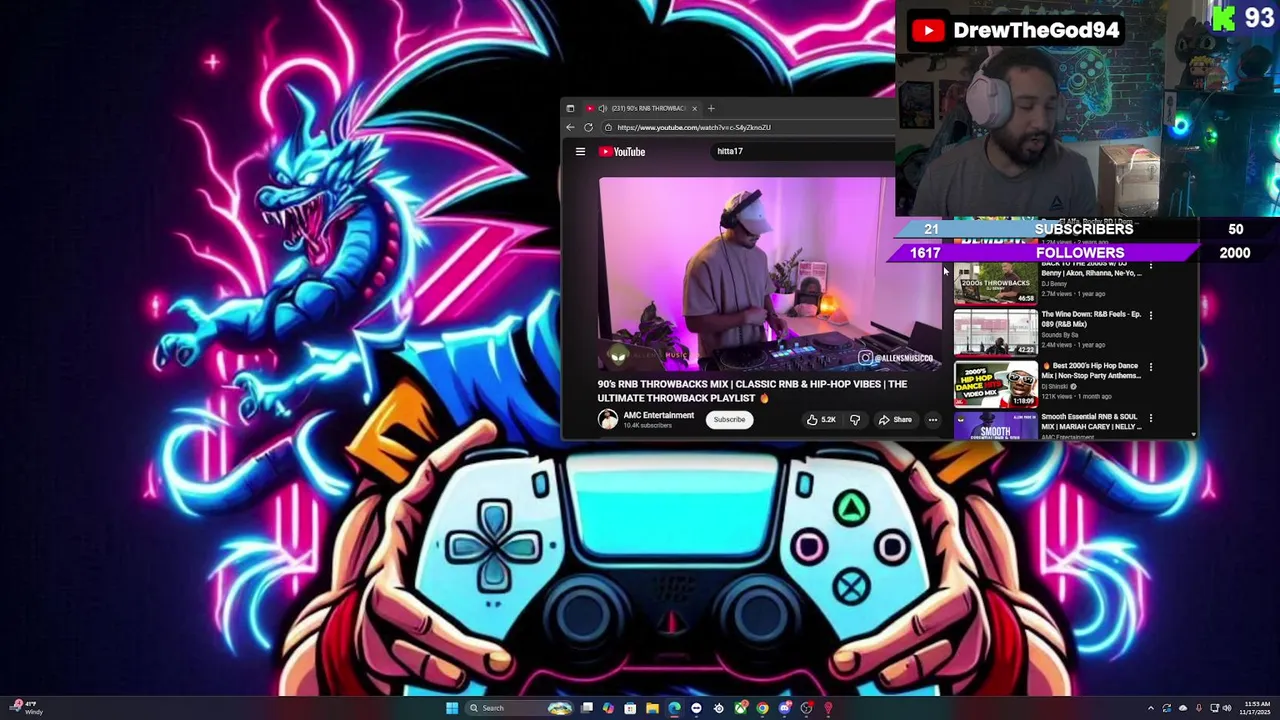Open the Xbox app on the taskbar
The image size is (1280, 720).
740,708
